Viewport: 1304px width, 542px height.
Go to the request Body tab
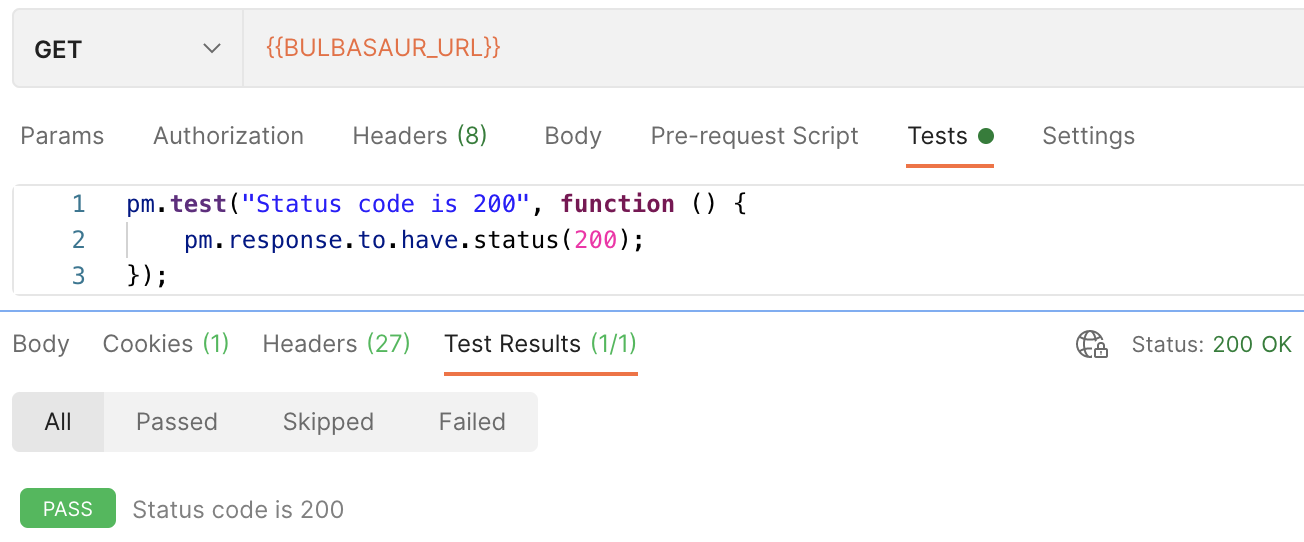click(572, 136)
